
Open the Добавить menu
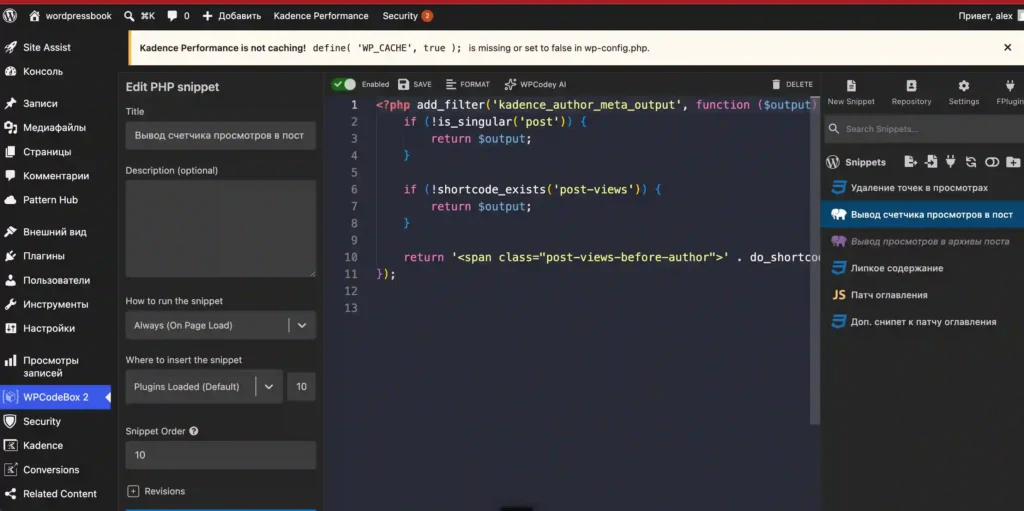(x=231, y=16)
